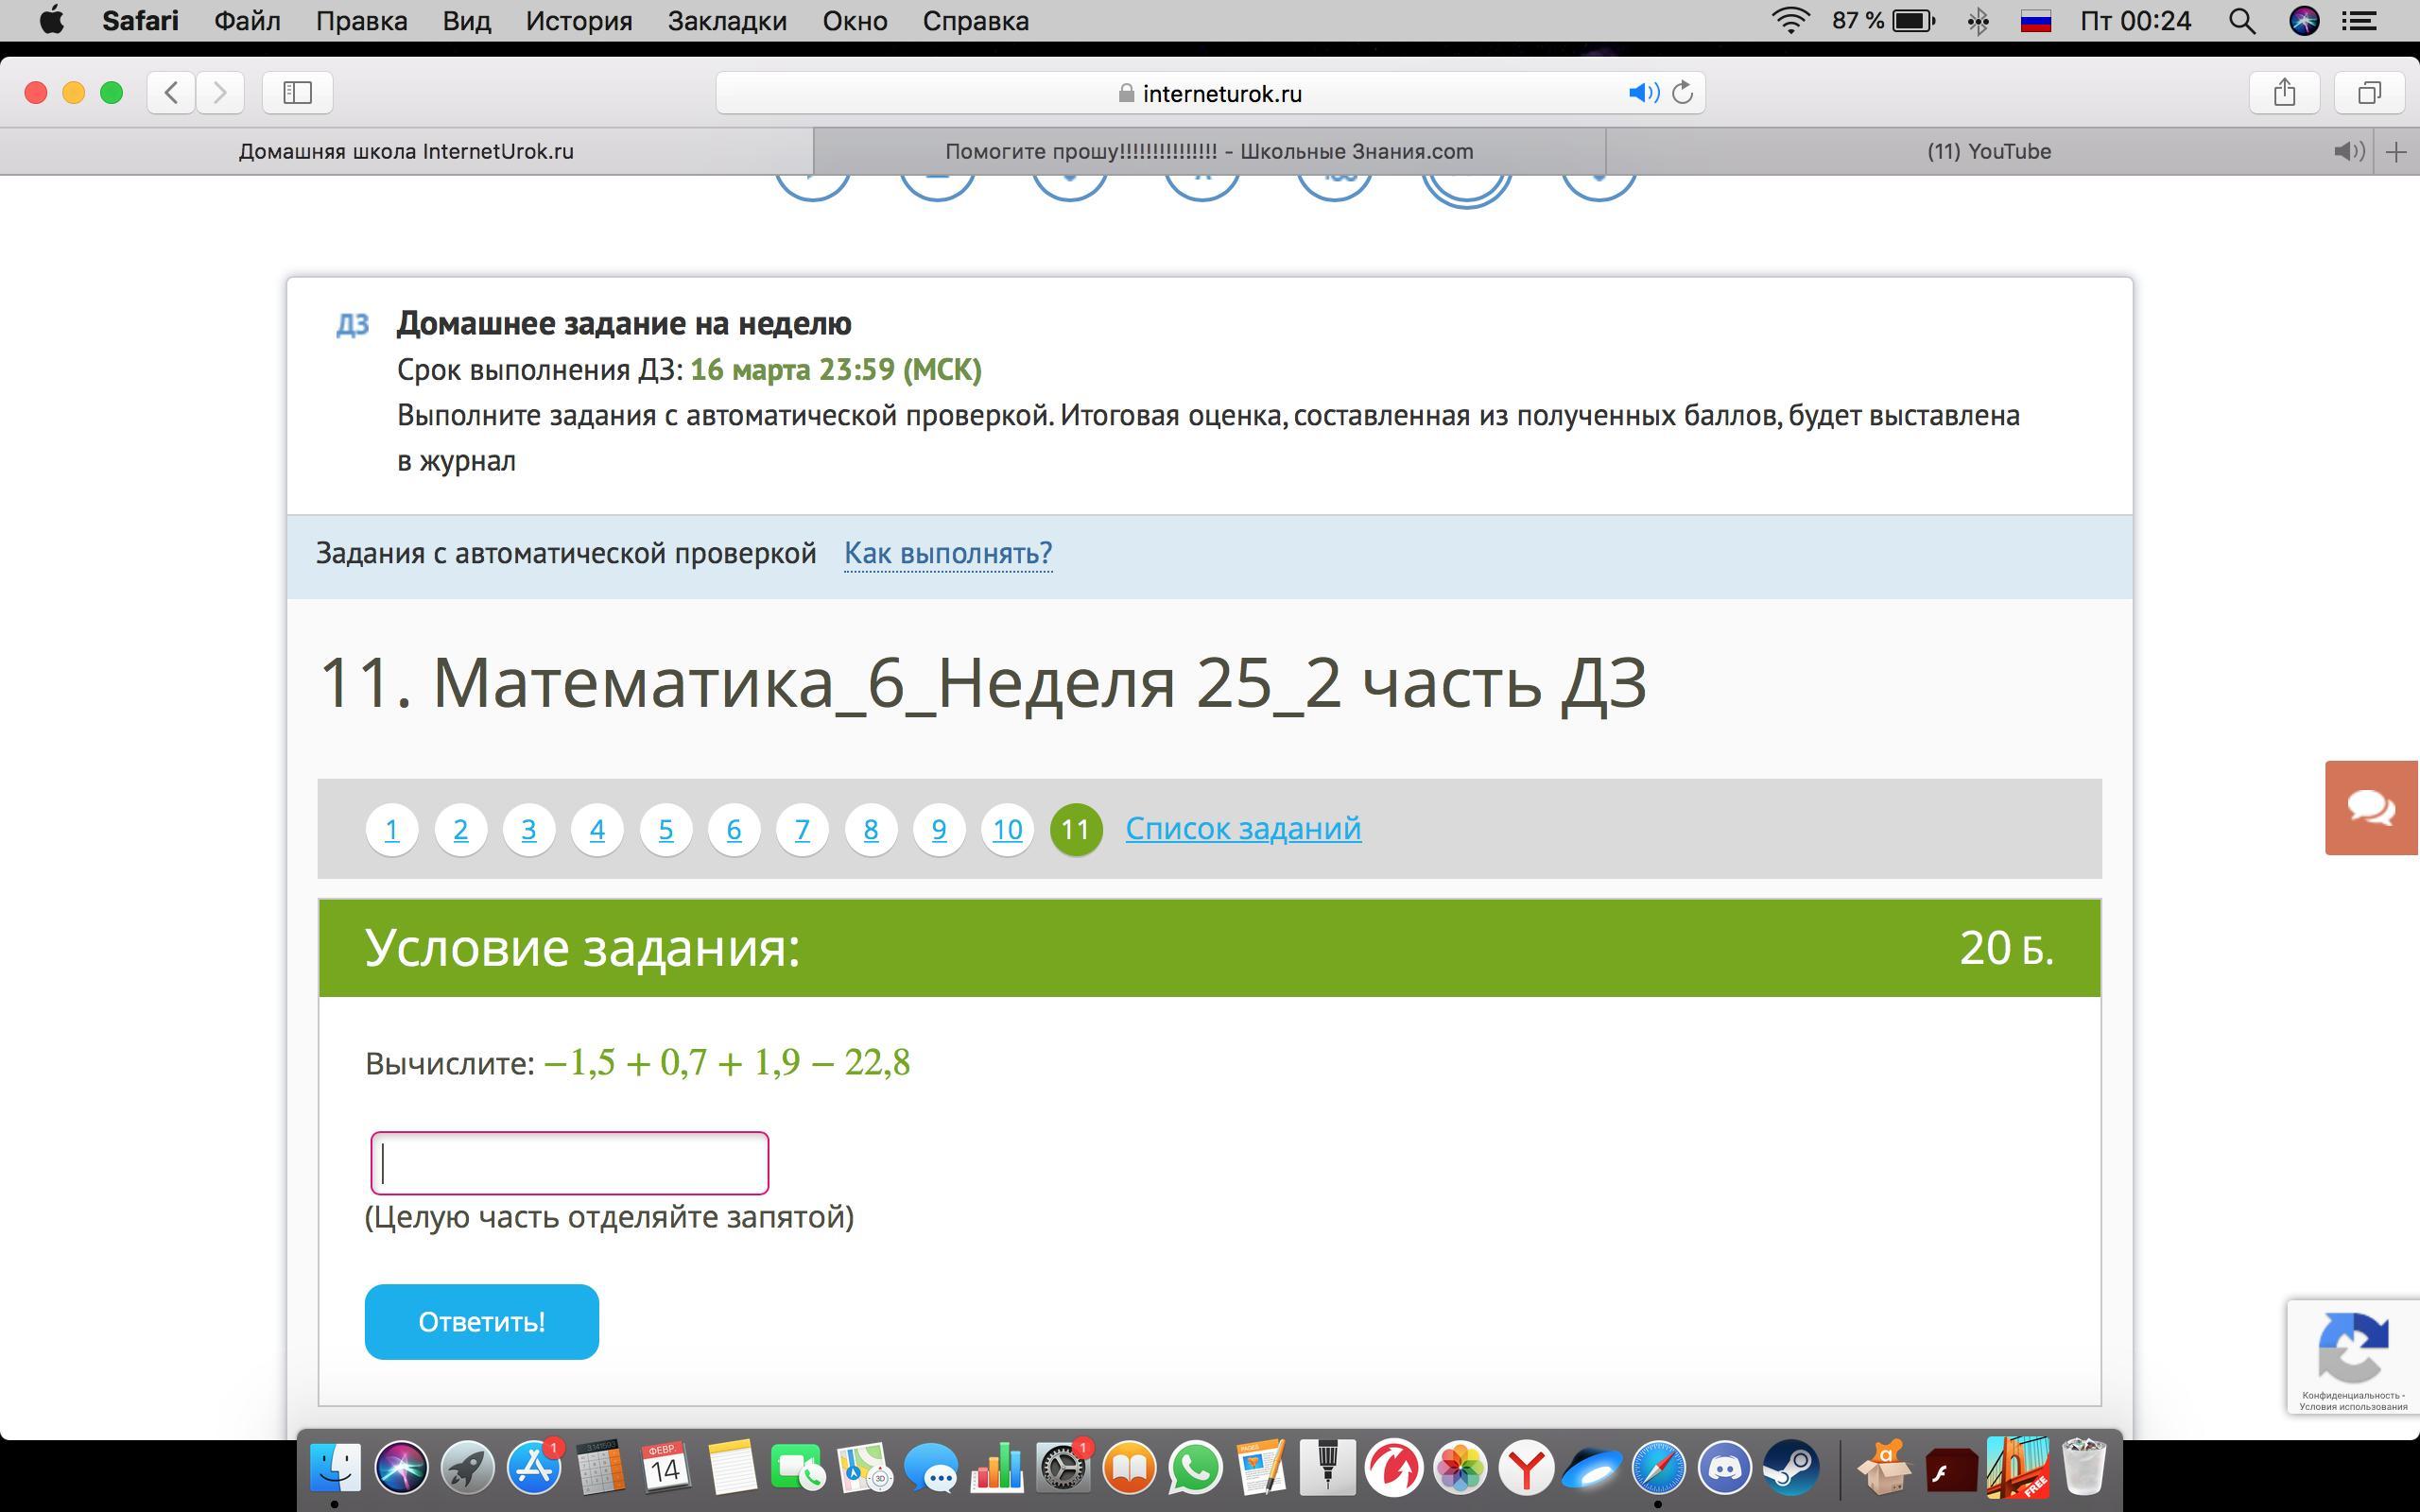Go back with the back arrow
The height and width of the screenshot is (1512, 2420).
[171, 93]
